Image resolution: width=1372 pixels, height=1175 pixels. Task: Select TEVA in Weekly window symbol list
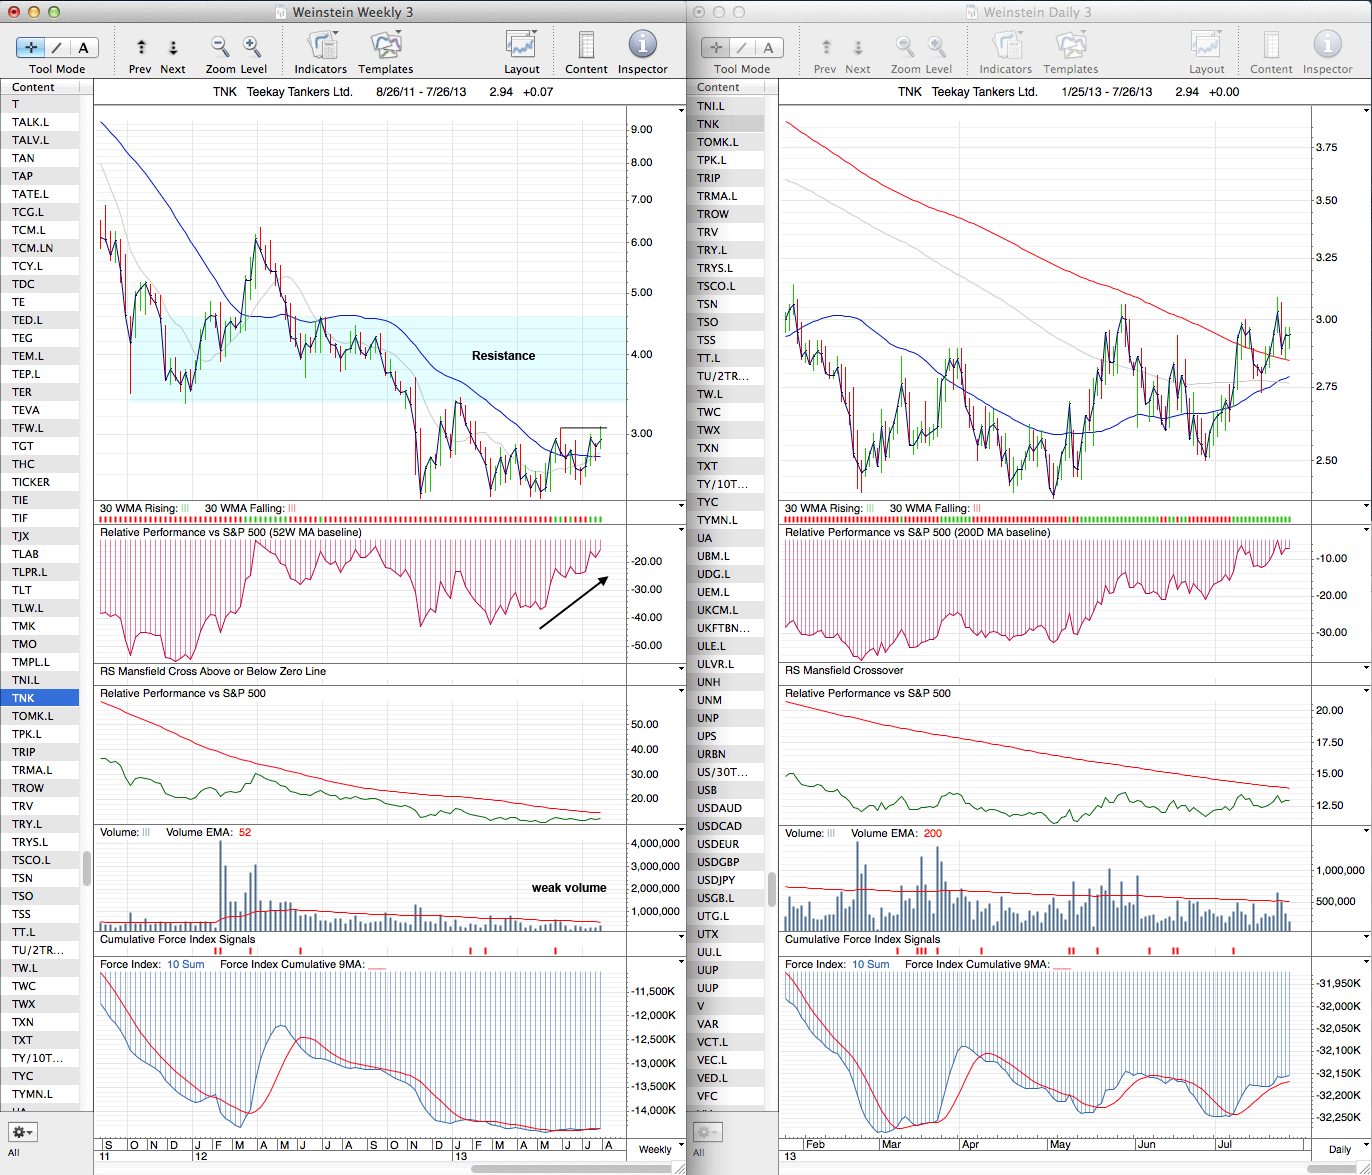(x=24, y=410)
